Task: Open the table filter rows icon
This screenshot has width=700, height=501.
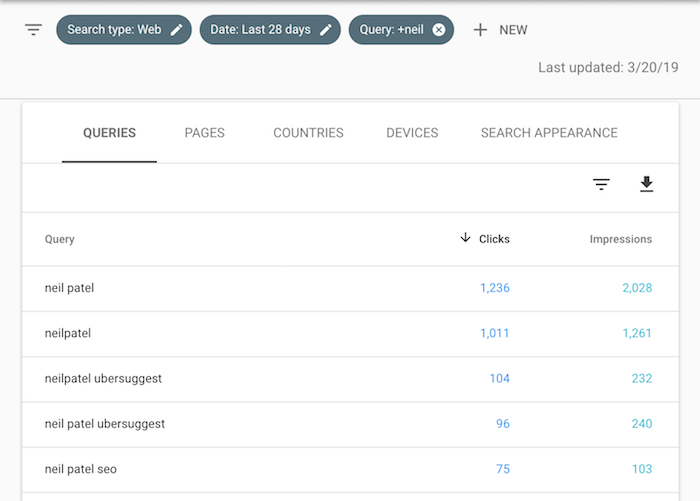Action: click(x=601, y=184)
